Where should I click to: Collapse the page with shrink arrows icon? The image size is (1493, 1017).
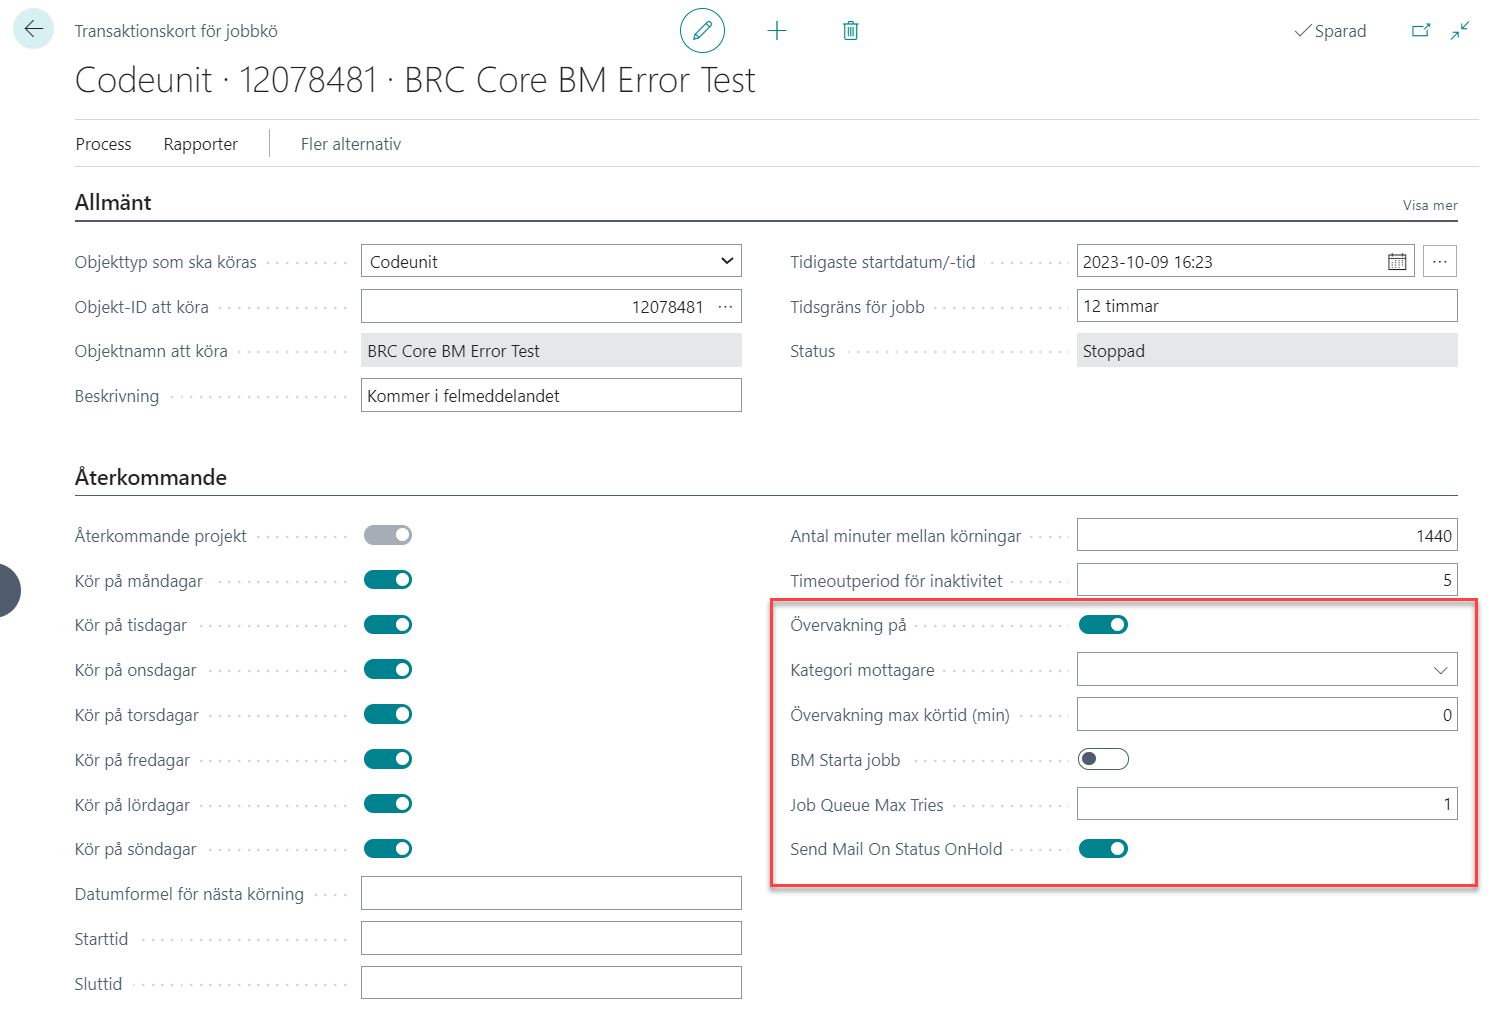pos(1460,31)
